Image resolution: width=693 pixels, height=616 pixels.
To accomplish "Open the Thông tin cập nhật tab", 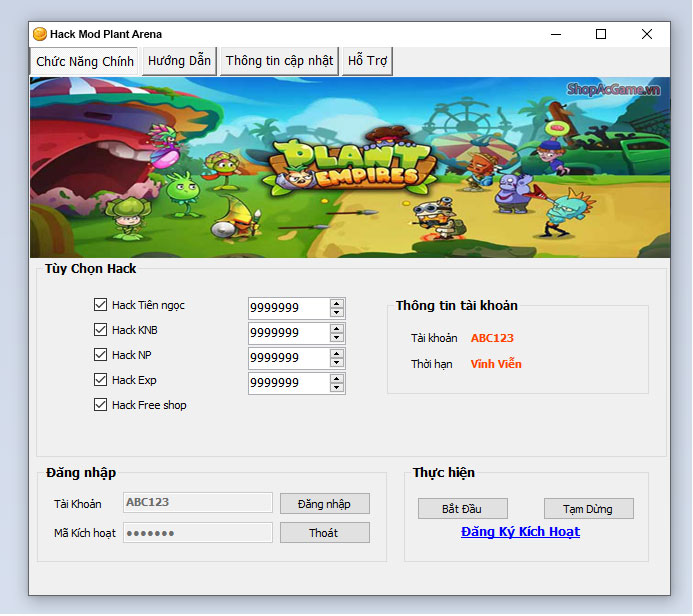I will pos(279,61).
